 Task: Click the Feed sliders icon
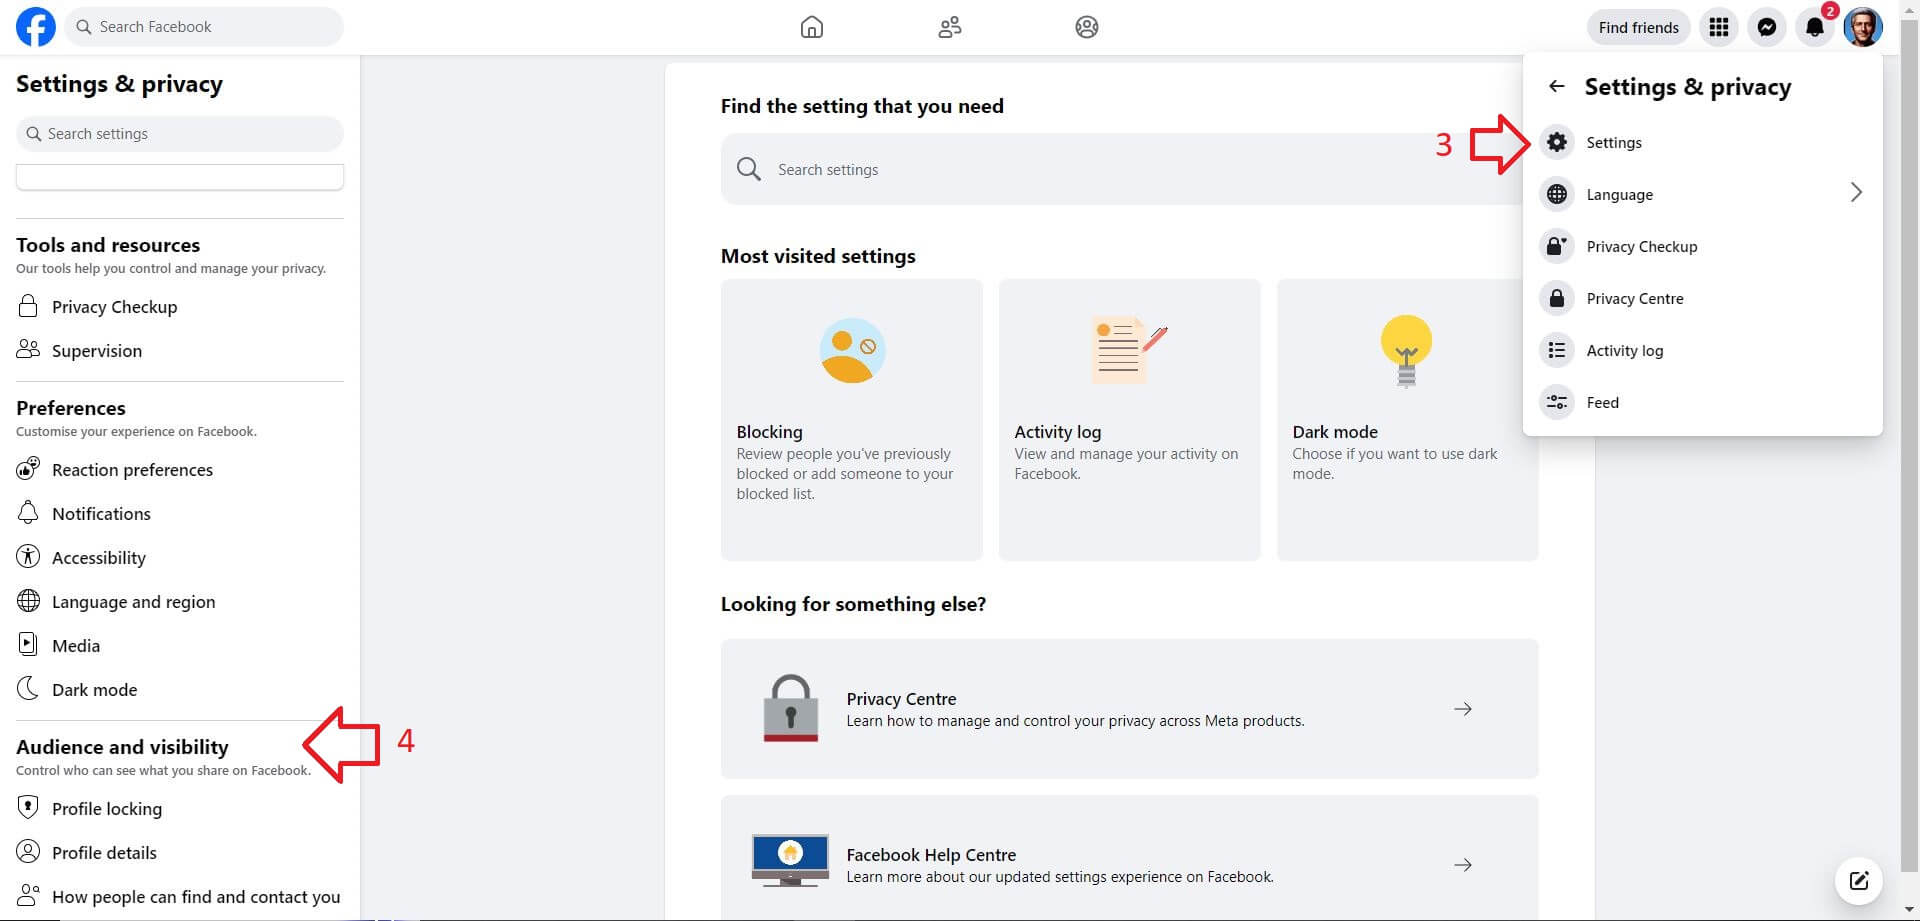click(x=1557, y=402)
